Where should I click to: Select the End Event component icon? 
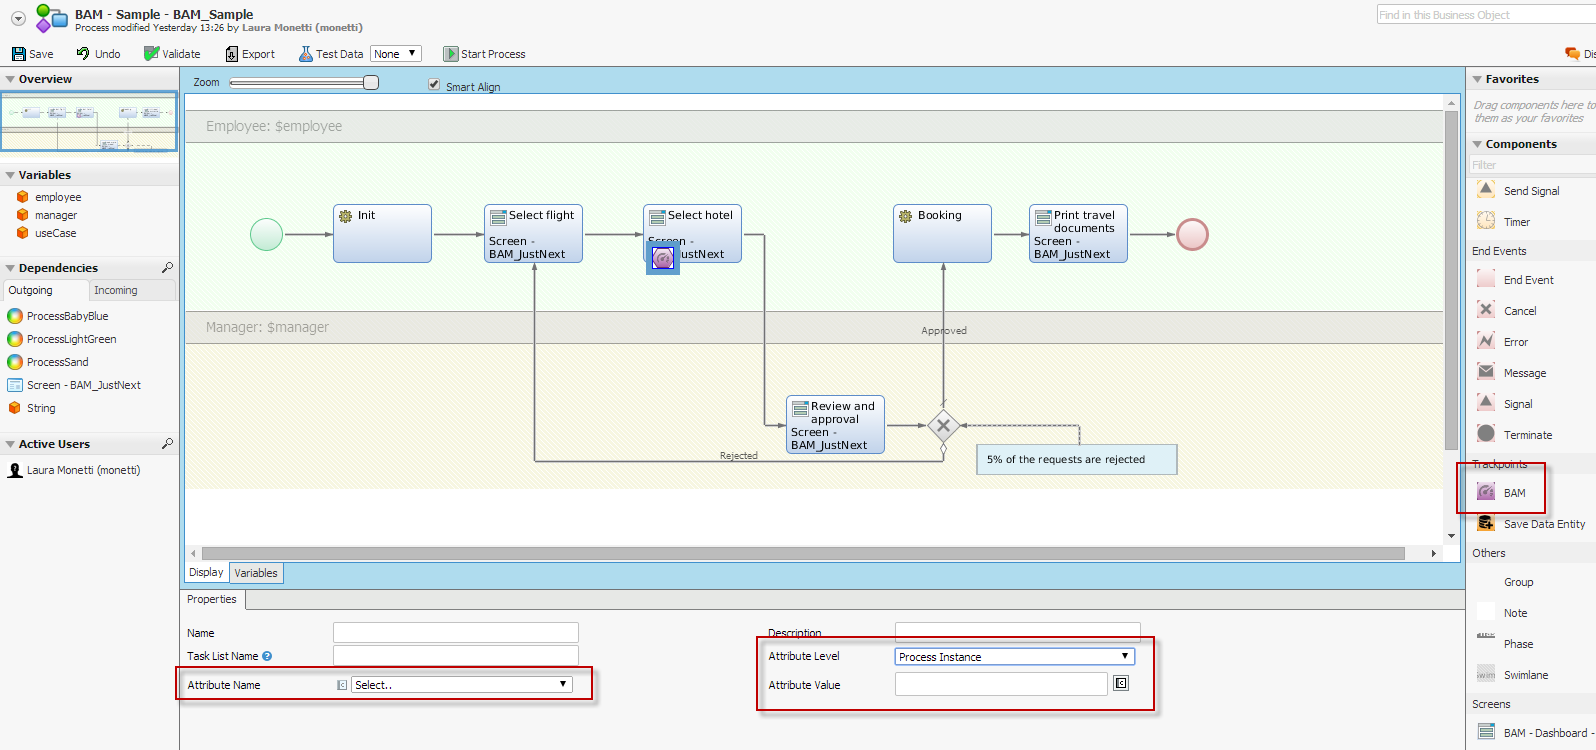(x=1486, y=279)
